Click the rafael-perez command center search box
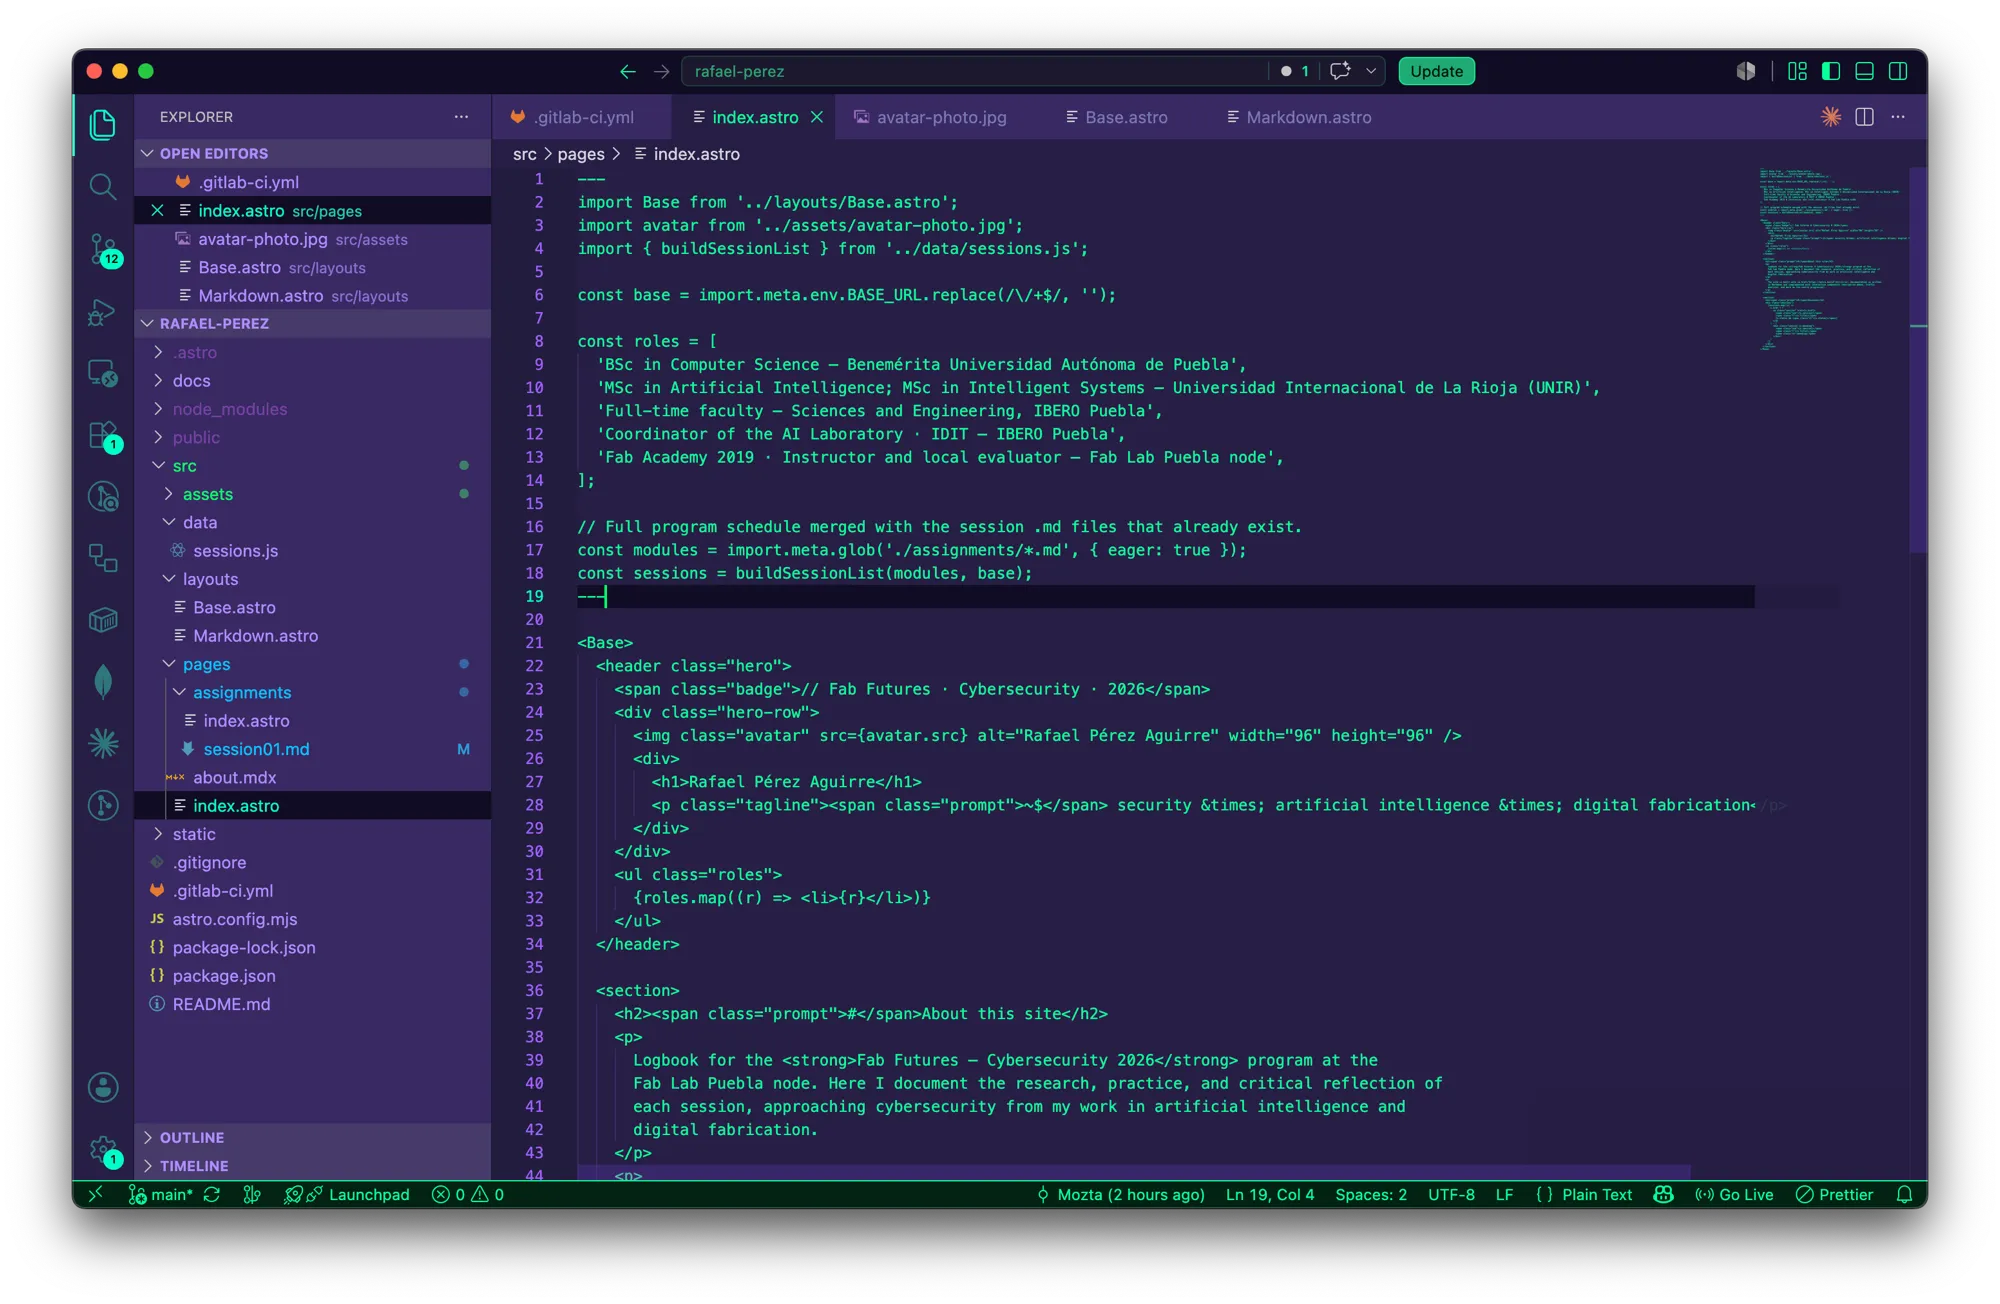Screen dimensions: 2000x1304 (x=975, y=71)
